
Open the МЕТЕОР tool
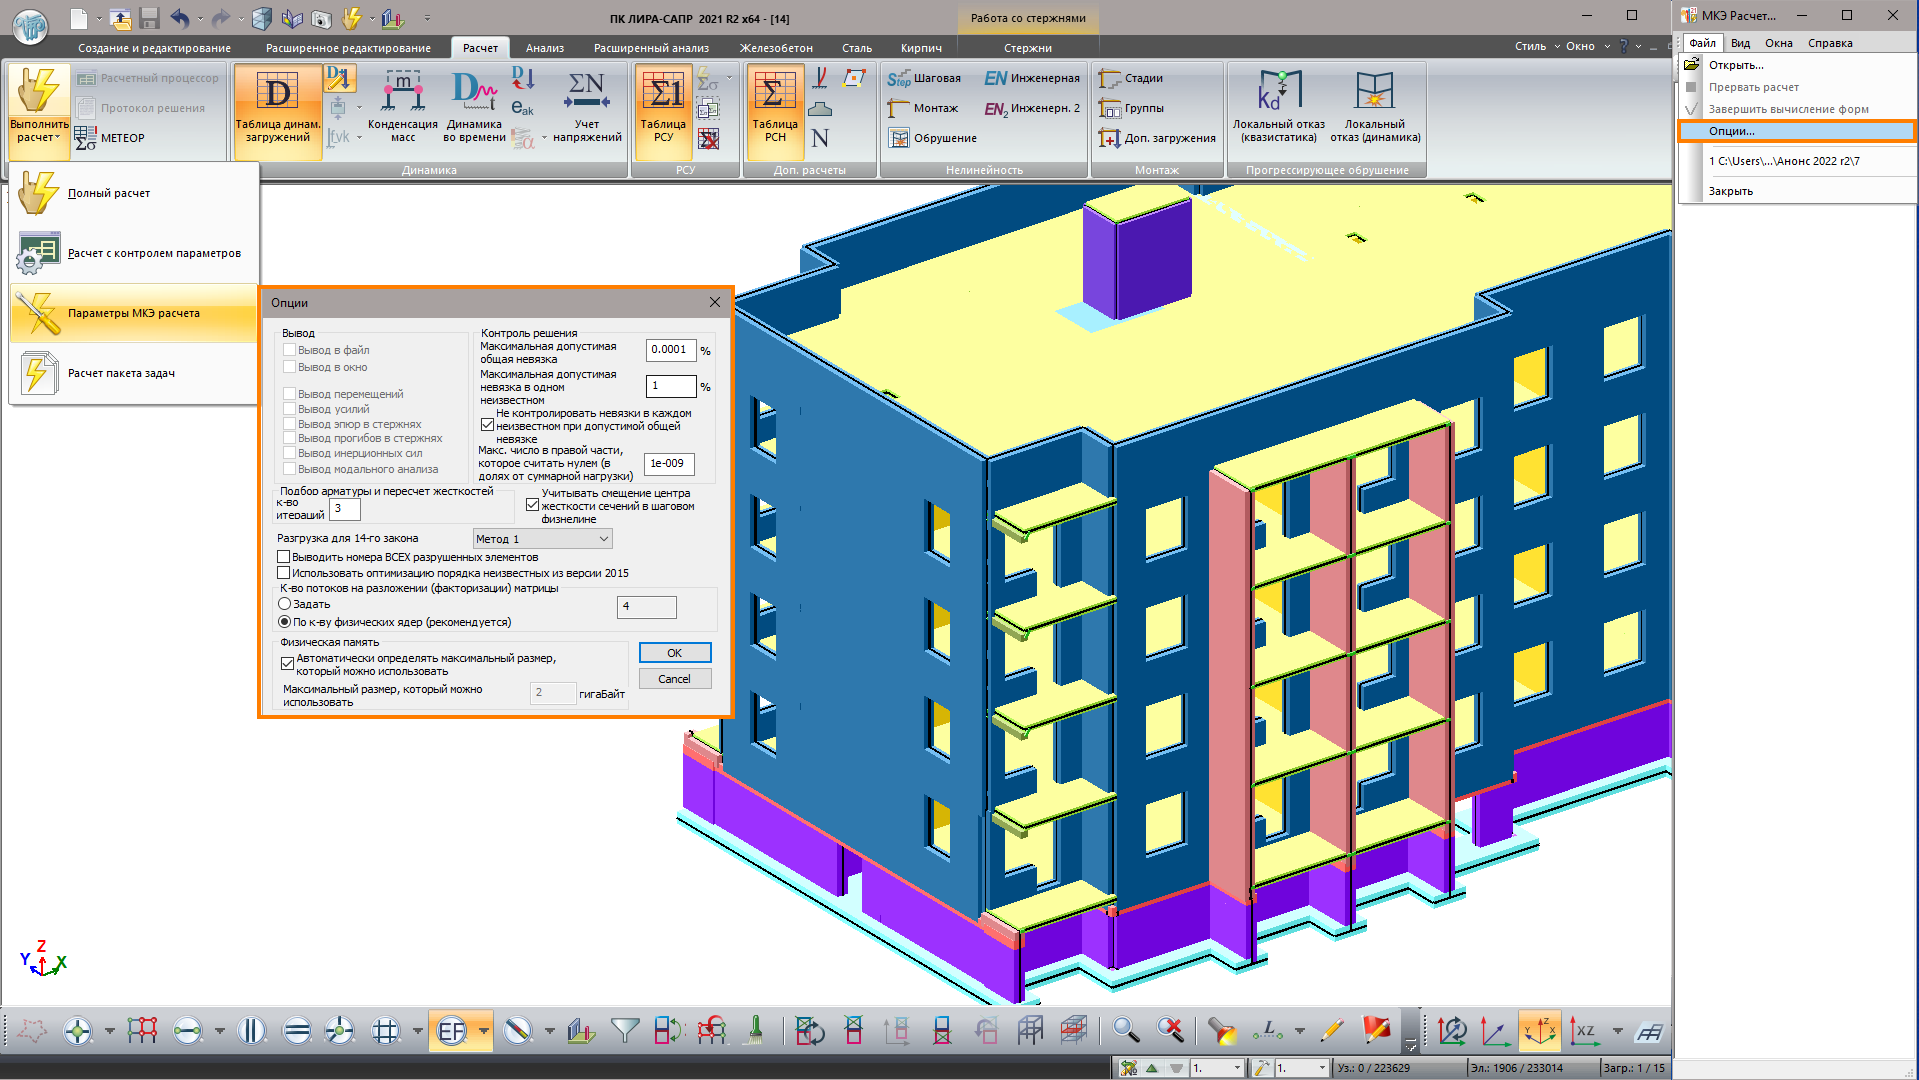[111, 138]
